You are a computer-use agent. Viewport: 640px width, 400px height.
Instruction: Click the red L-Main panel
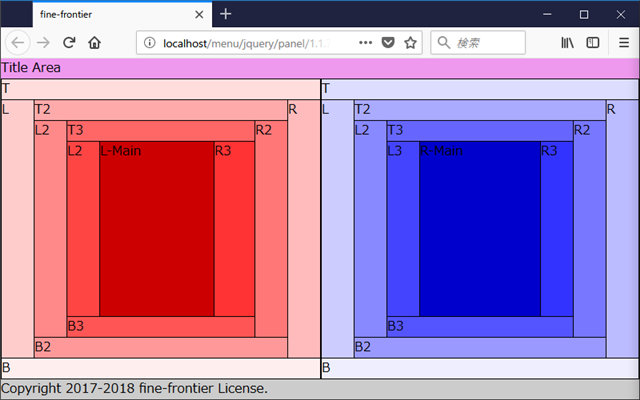pos(157,229)
